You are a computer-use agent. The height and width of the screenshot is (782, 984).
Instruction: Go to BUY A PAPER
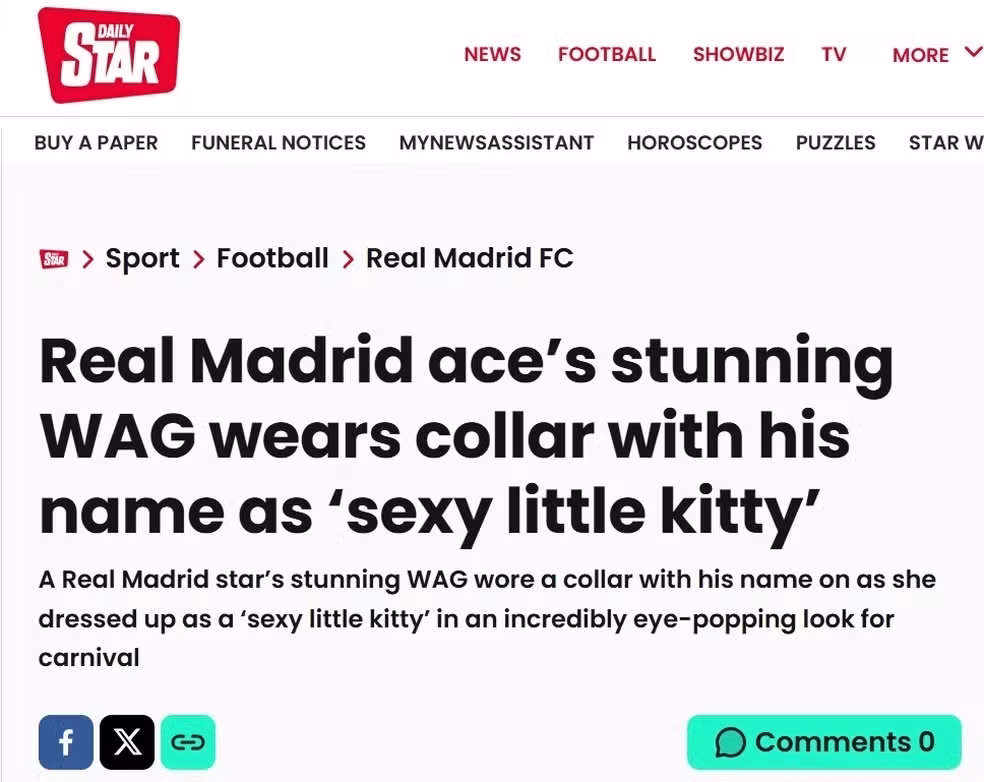click(x=96, y=143)
